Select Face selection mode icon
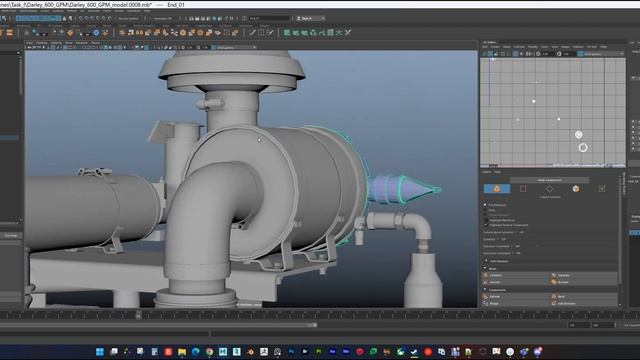 576,189
